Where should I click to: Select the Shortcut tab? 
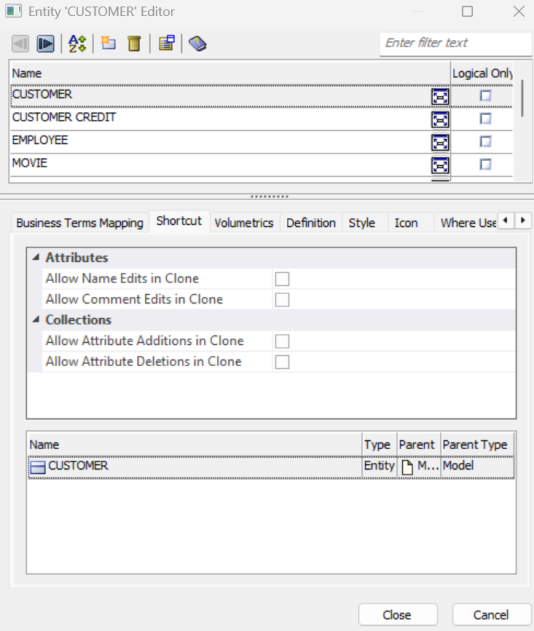point(179,221)
